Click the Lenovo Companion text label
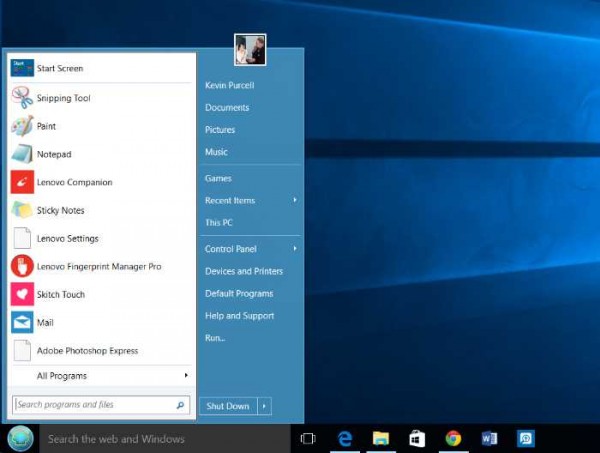 pyautogui.click(x=75, y=182)
